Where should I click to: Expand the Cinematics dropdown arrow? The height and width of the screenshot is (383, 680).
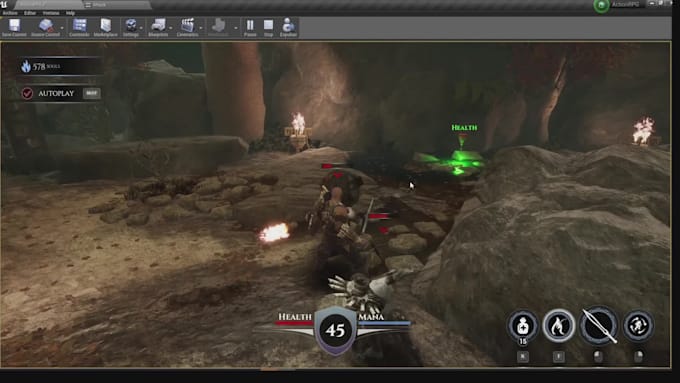pos(201,28)
